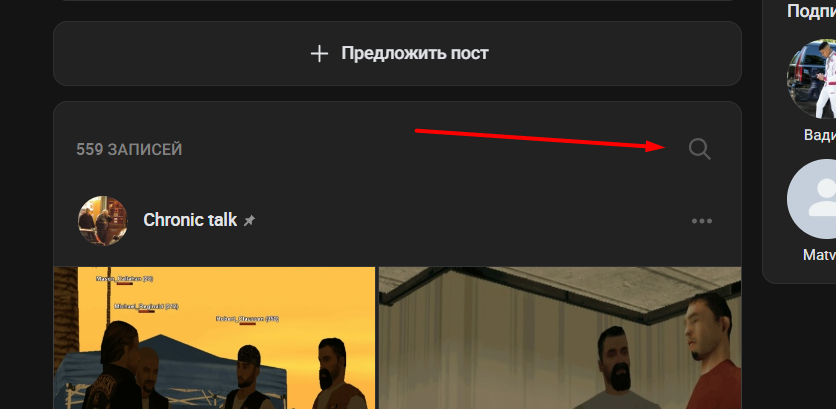Open Chronic talk round avatar
836x409 pixels.
pos(103,220)
